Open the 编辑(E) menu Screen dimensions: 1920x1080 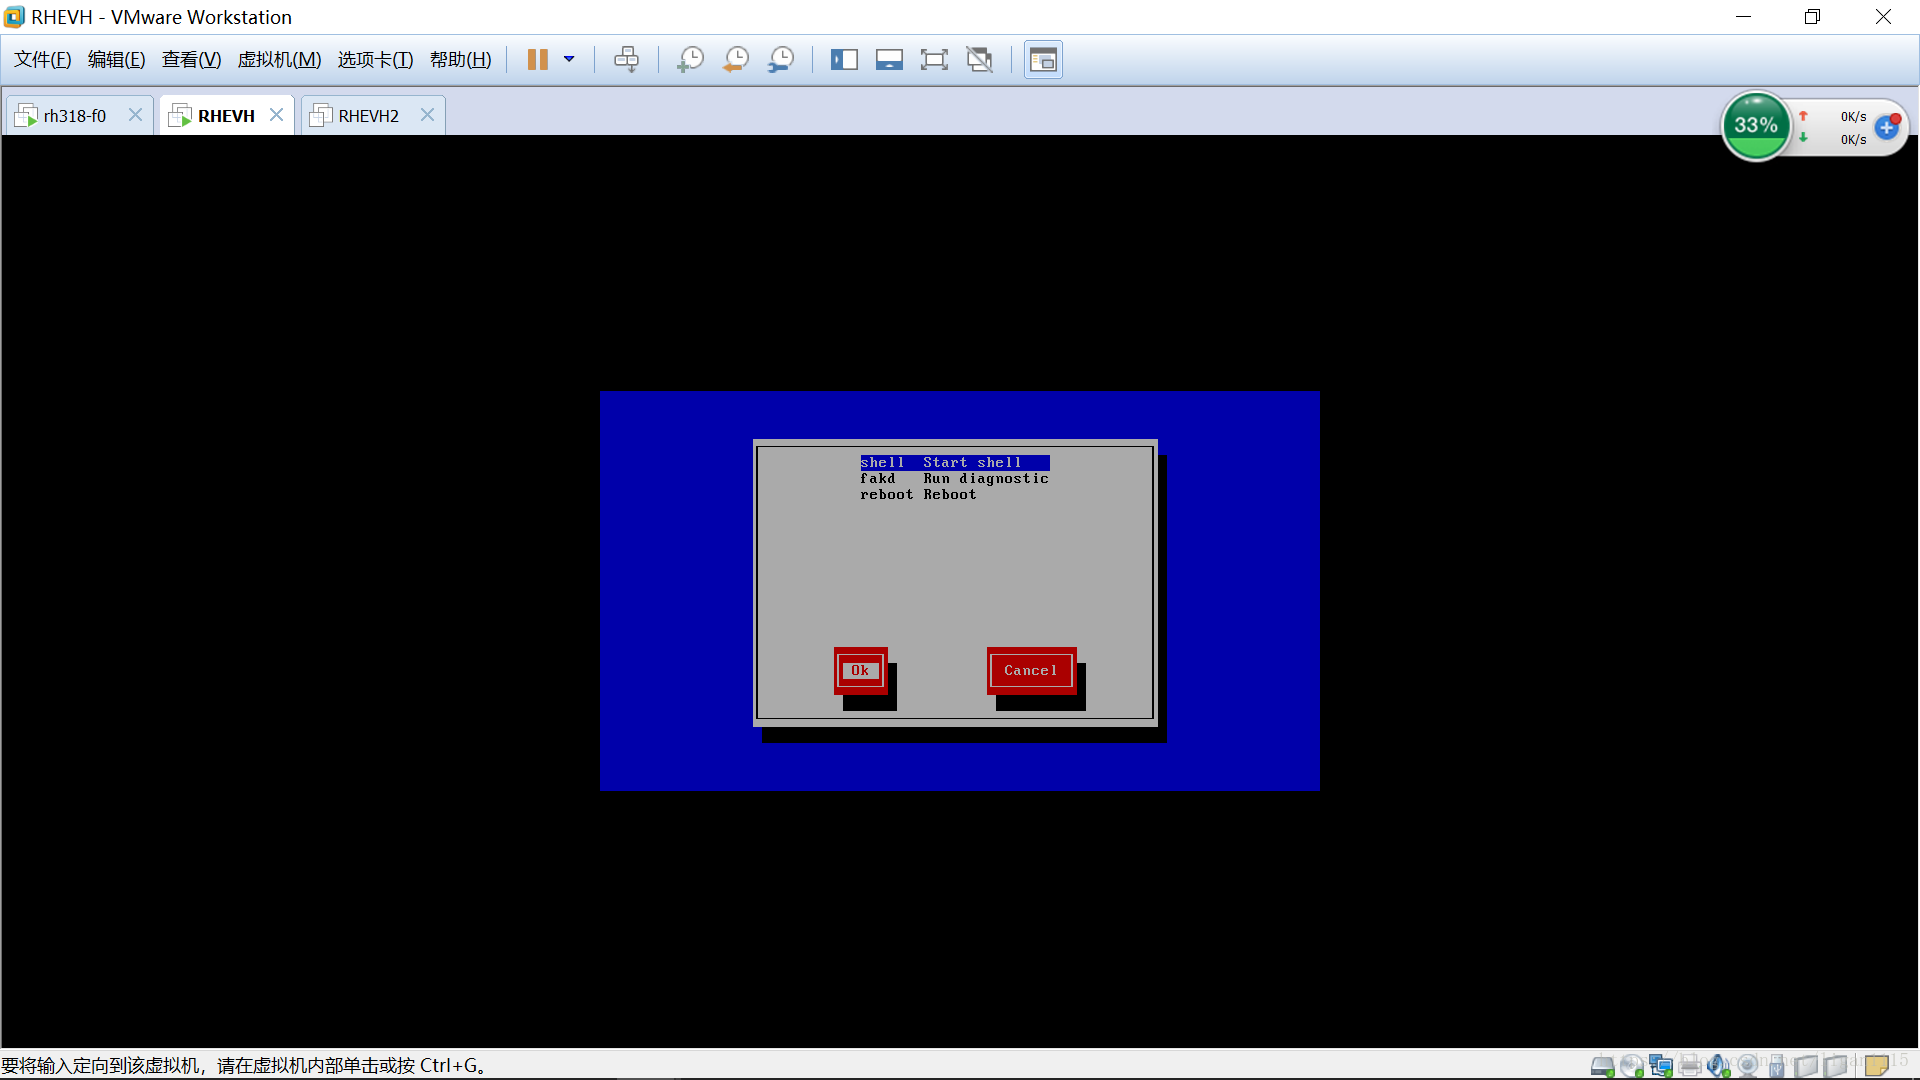[117, 60]
